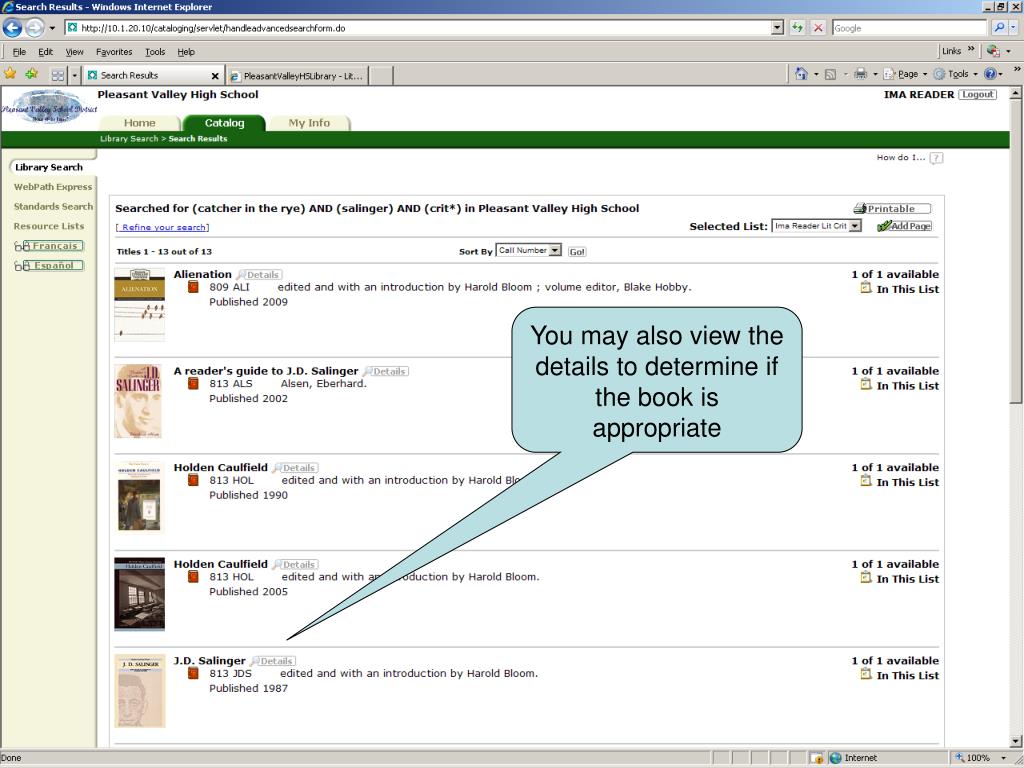Click the J.D. Salinger book cover thumbnail

click(140, 691)
